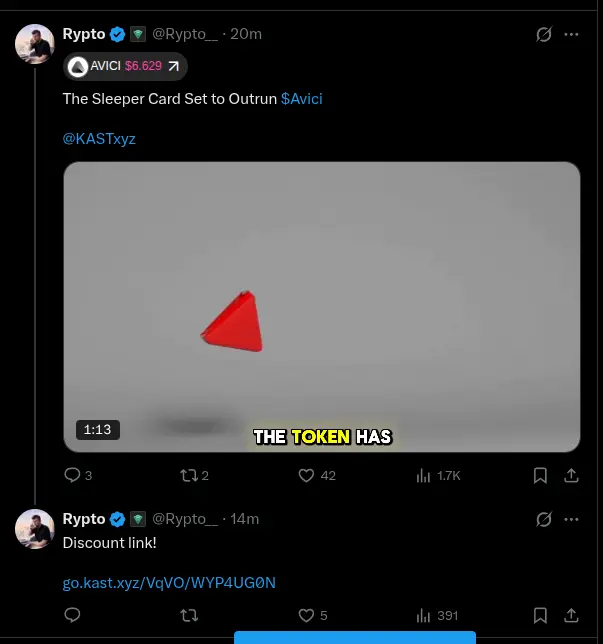603x644 pixels.
Task: Open the go.kast.xyz discount link
Action: coord(168,581)
